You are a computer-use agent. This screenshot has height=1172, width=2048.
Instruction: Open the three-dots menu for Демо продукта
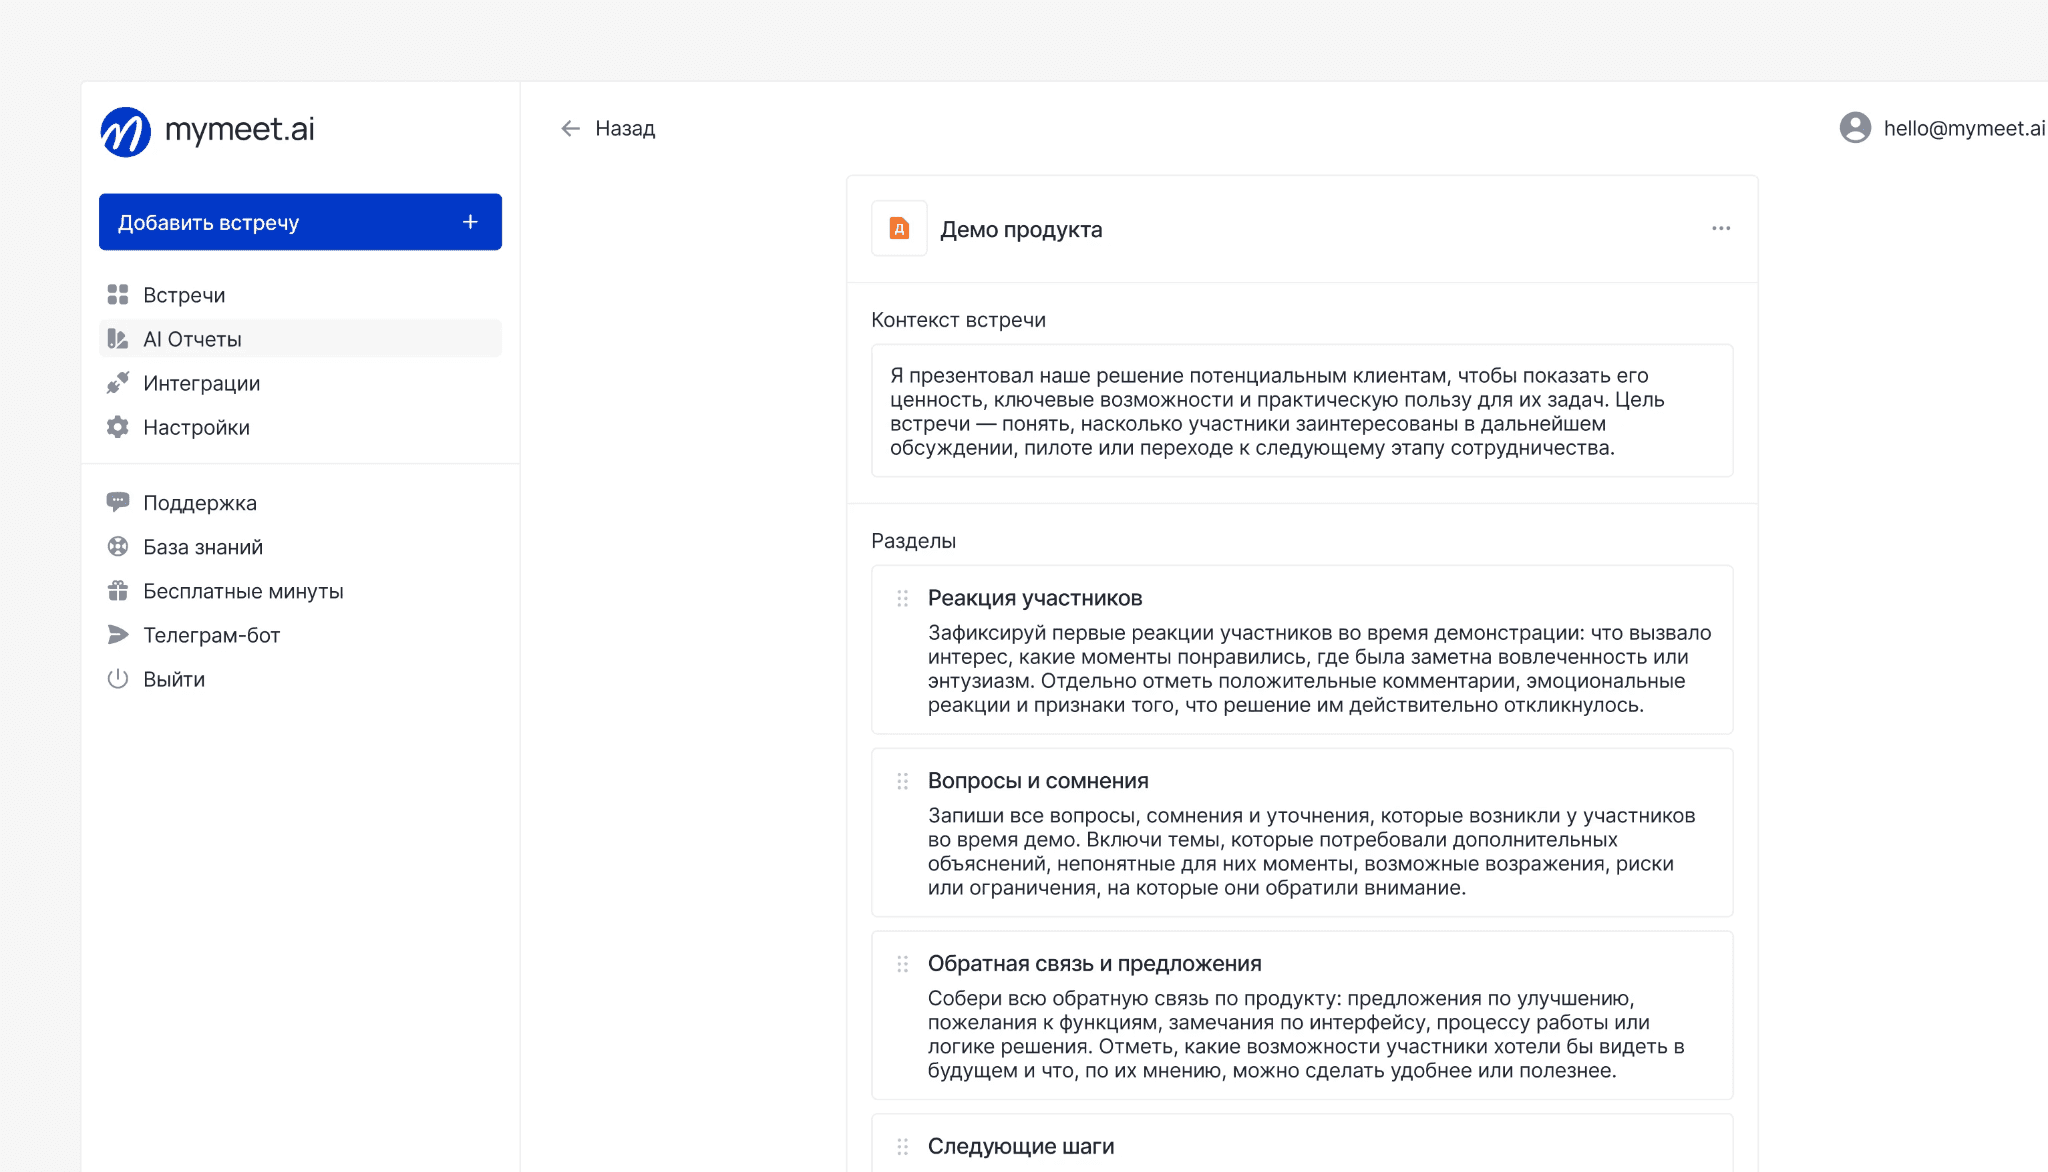pos(1721,228)
